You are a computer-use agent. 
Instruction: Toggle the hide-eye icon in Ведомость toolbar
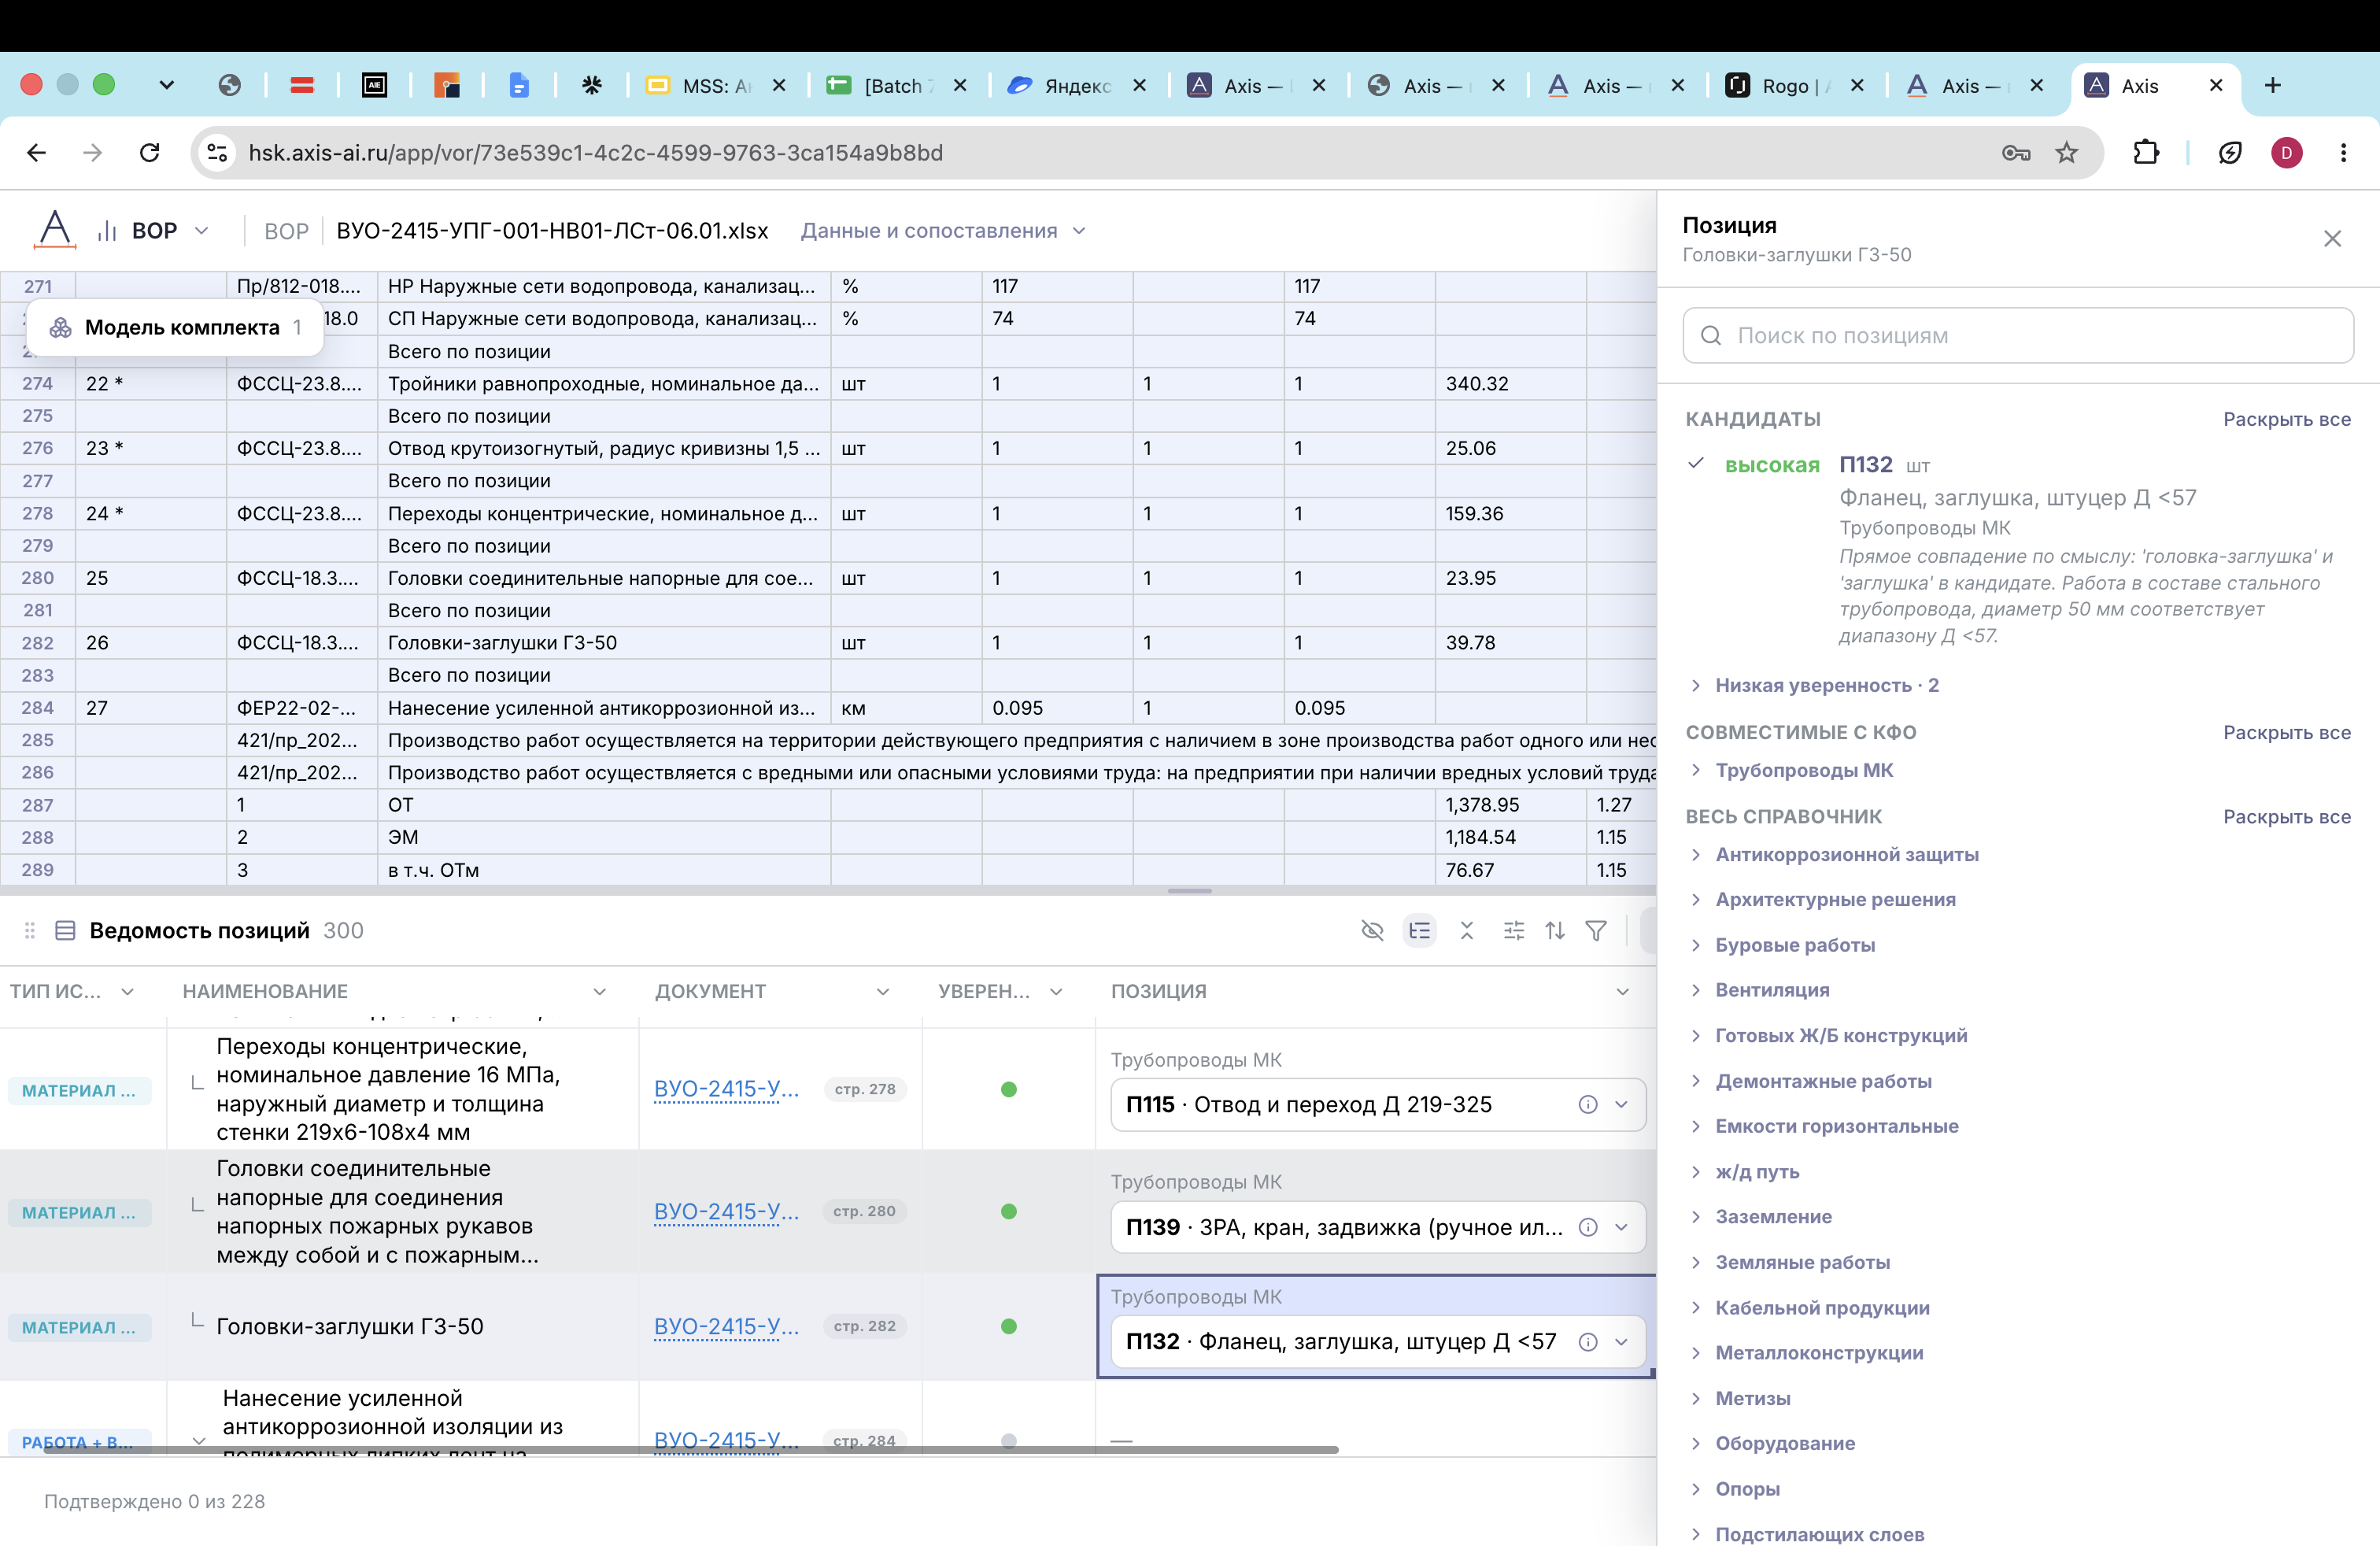pos(1372,931)
